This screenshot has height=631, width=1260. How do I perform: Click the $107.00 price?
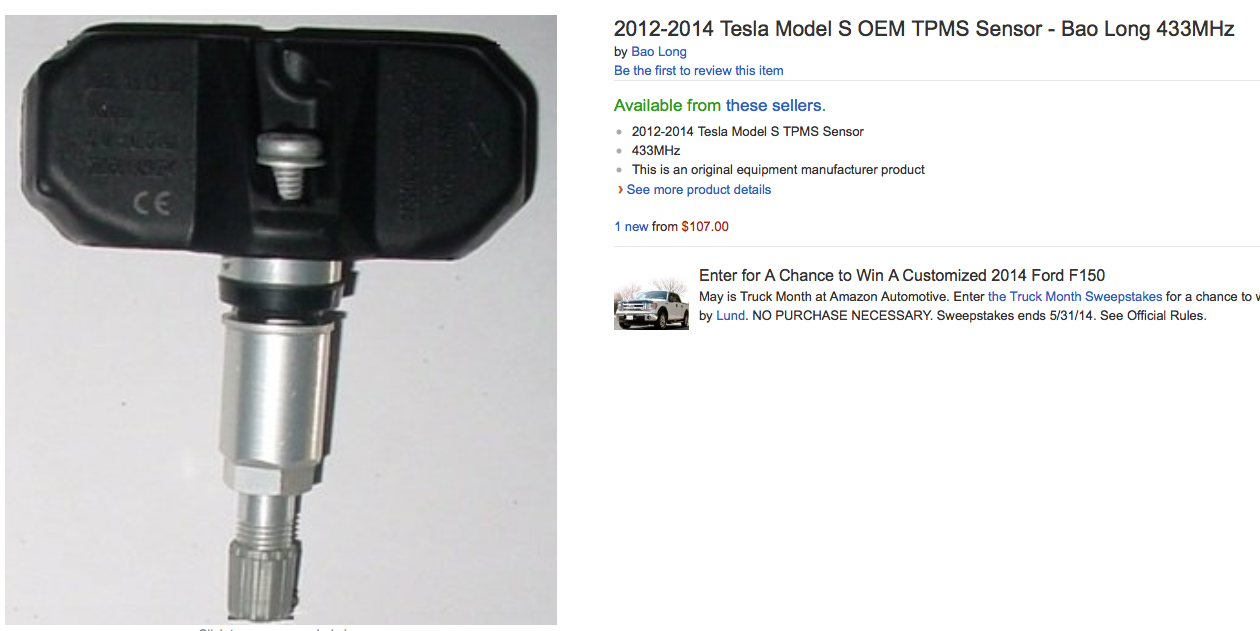tap(705, 227)
